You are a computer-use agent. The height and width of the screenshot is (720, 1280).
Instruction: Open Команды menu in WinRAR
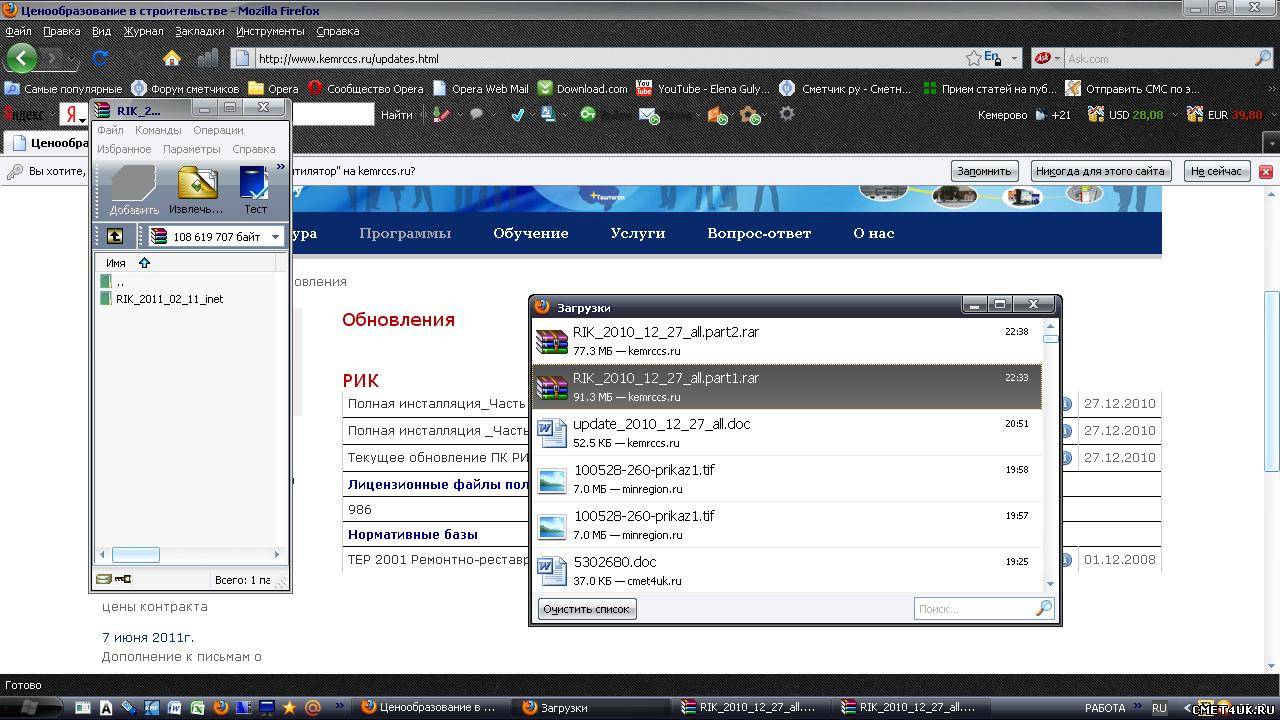tap(158, 130)
